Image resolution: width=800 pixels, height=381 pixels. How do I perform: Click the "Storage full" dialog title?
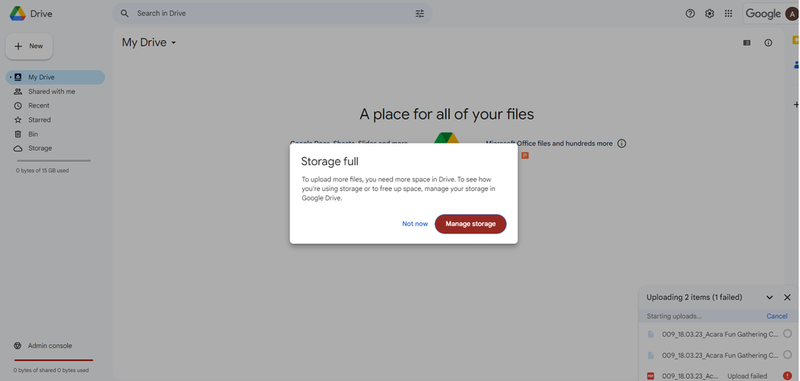tap(330, 162)
